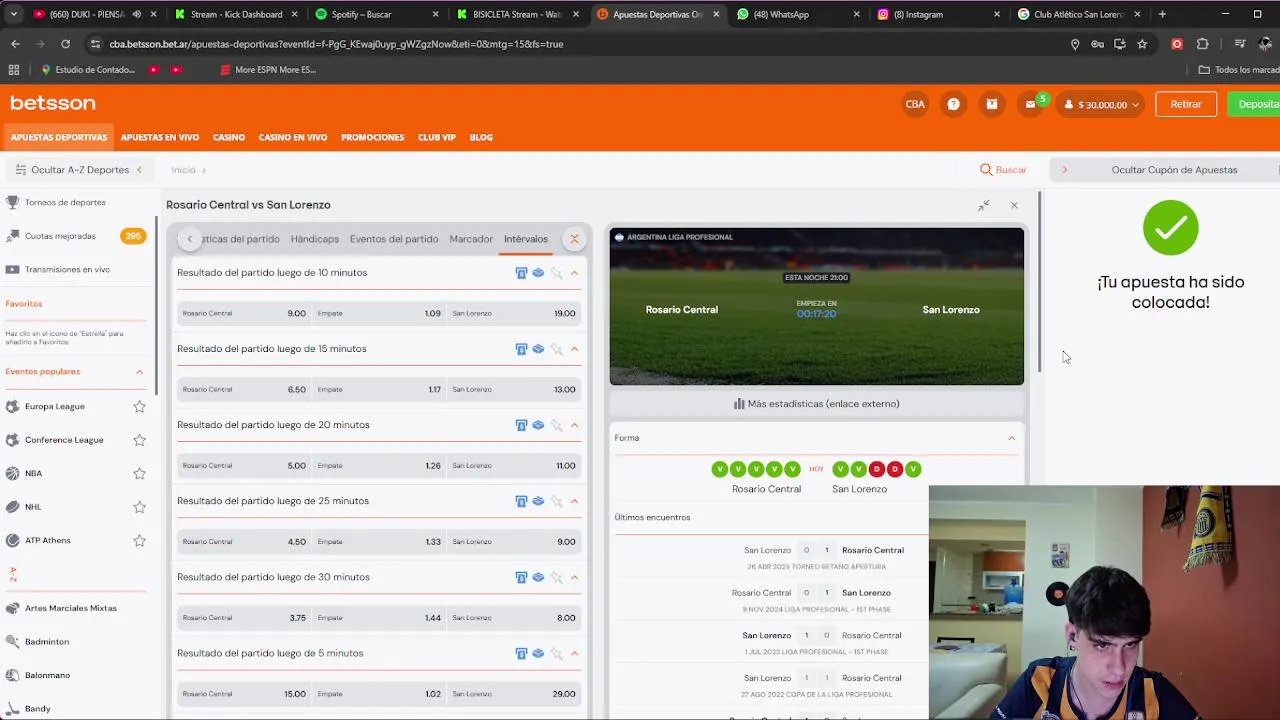Collapse the 5 minutos market
1280x720 pixels.
pos(574,653)
